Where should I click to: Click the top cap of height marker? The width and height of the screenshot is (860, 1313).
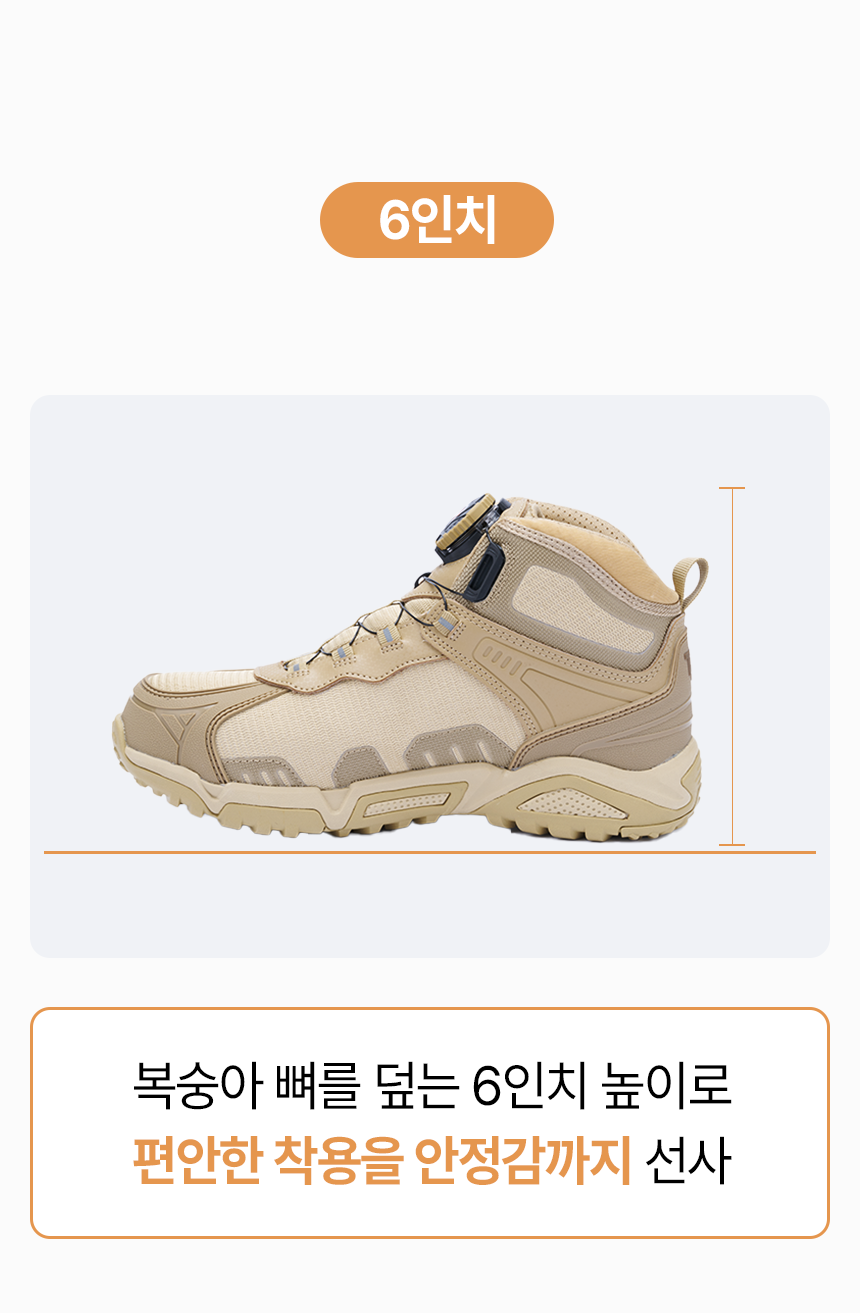(x=732, y=488)
